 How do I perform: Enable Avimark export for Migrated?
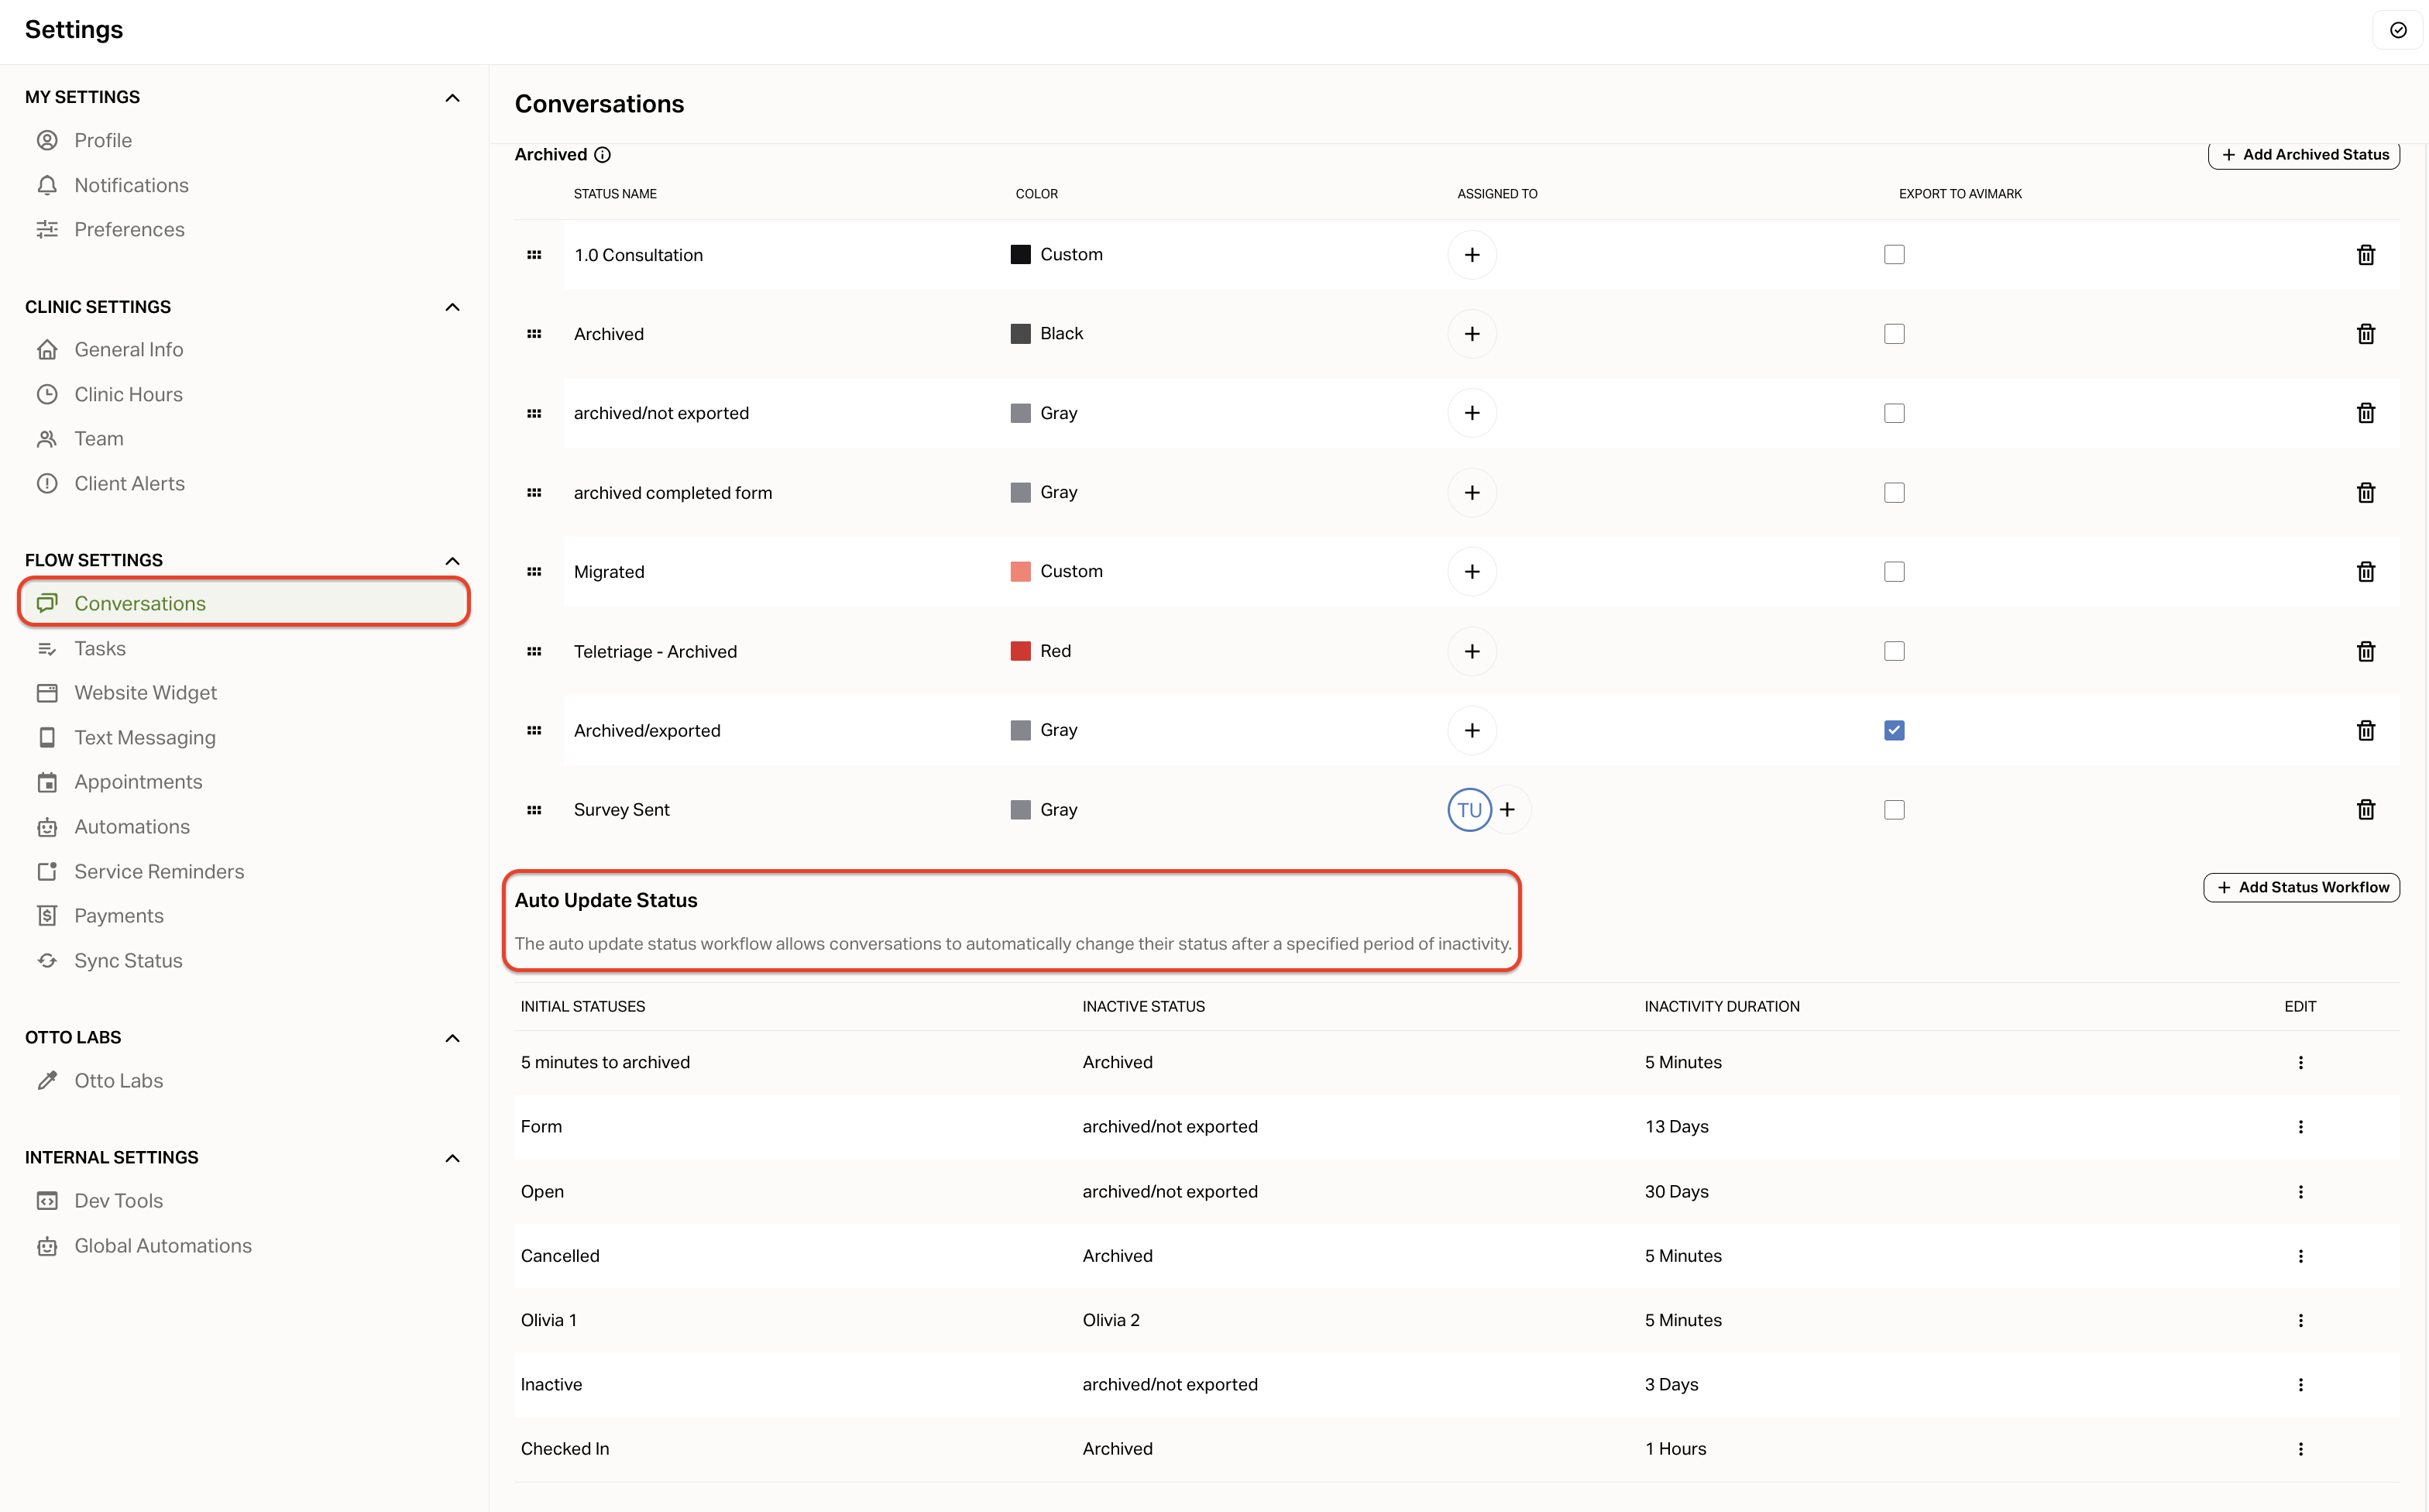(1894, 572)
